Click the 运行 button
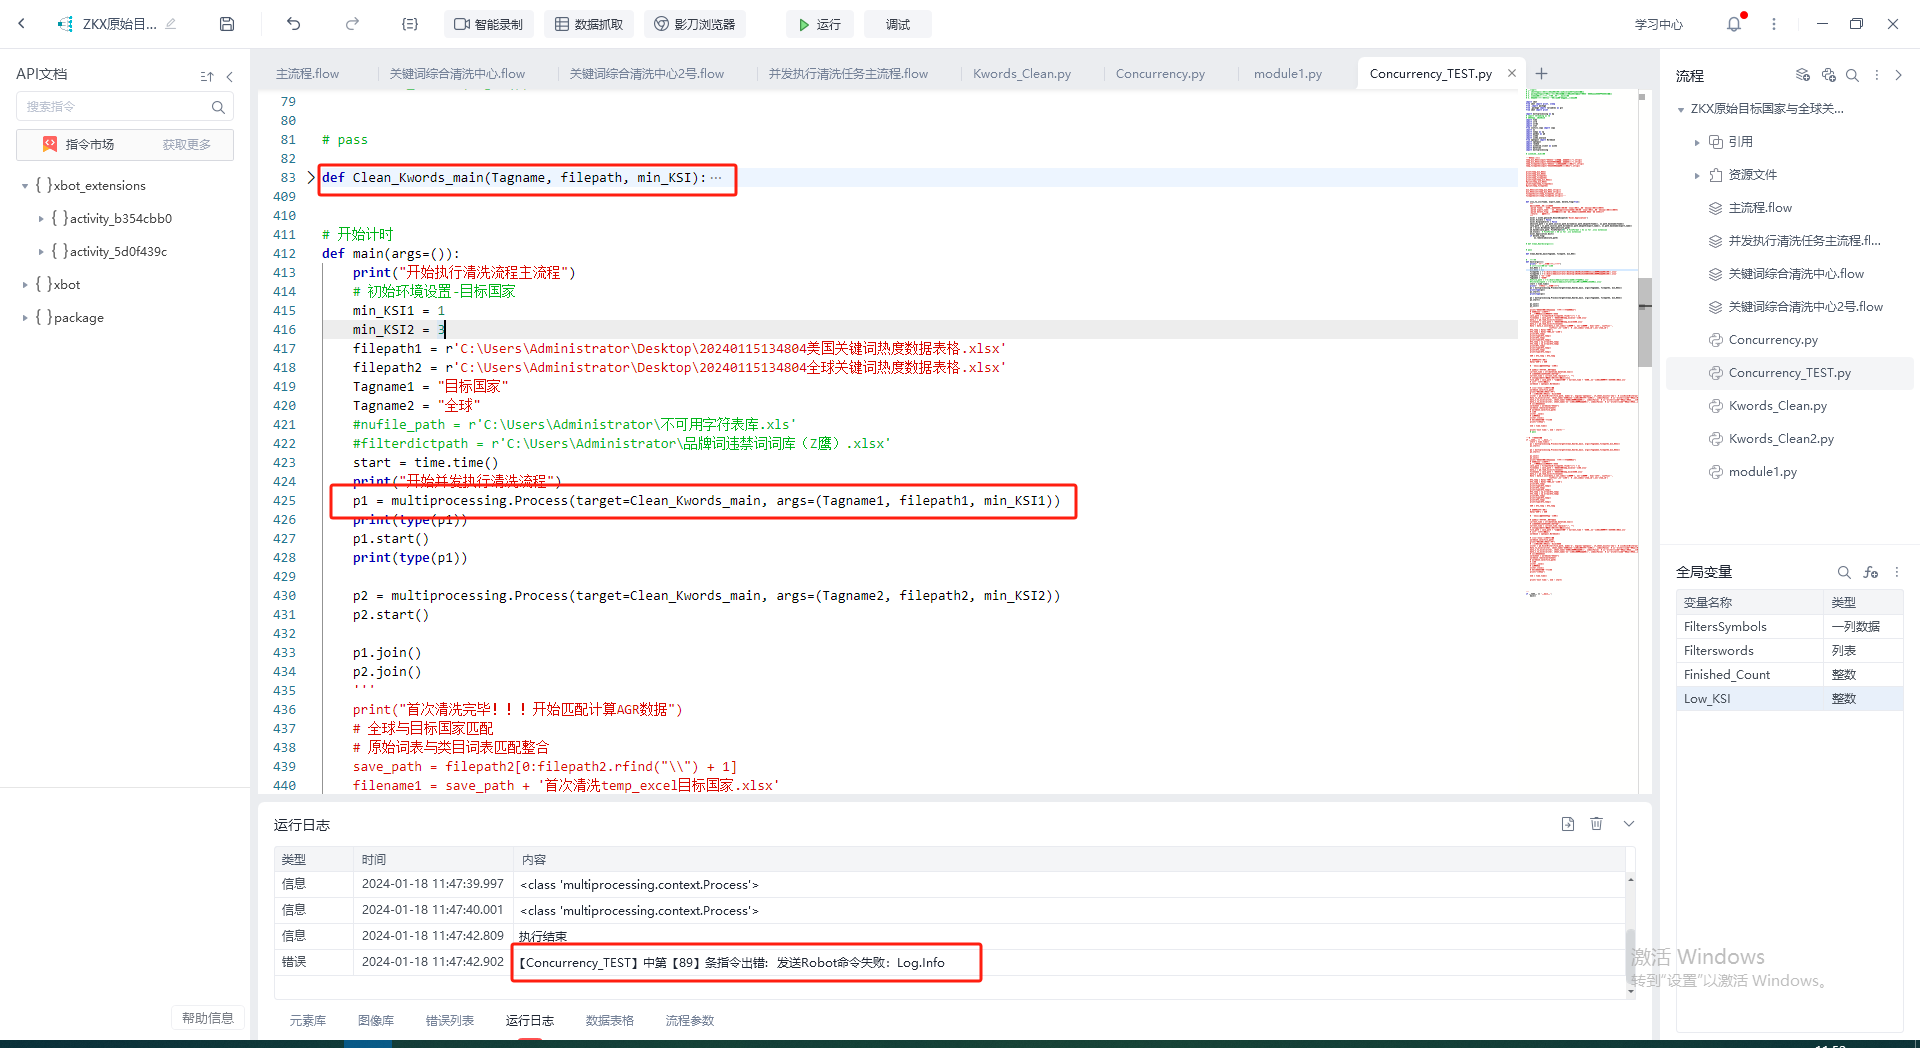This screenshot has height=1048, width=1920. click(819, 24)
